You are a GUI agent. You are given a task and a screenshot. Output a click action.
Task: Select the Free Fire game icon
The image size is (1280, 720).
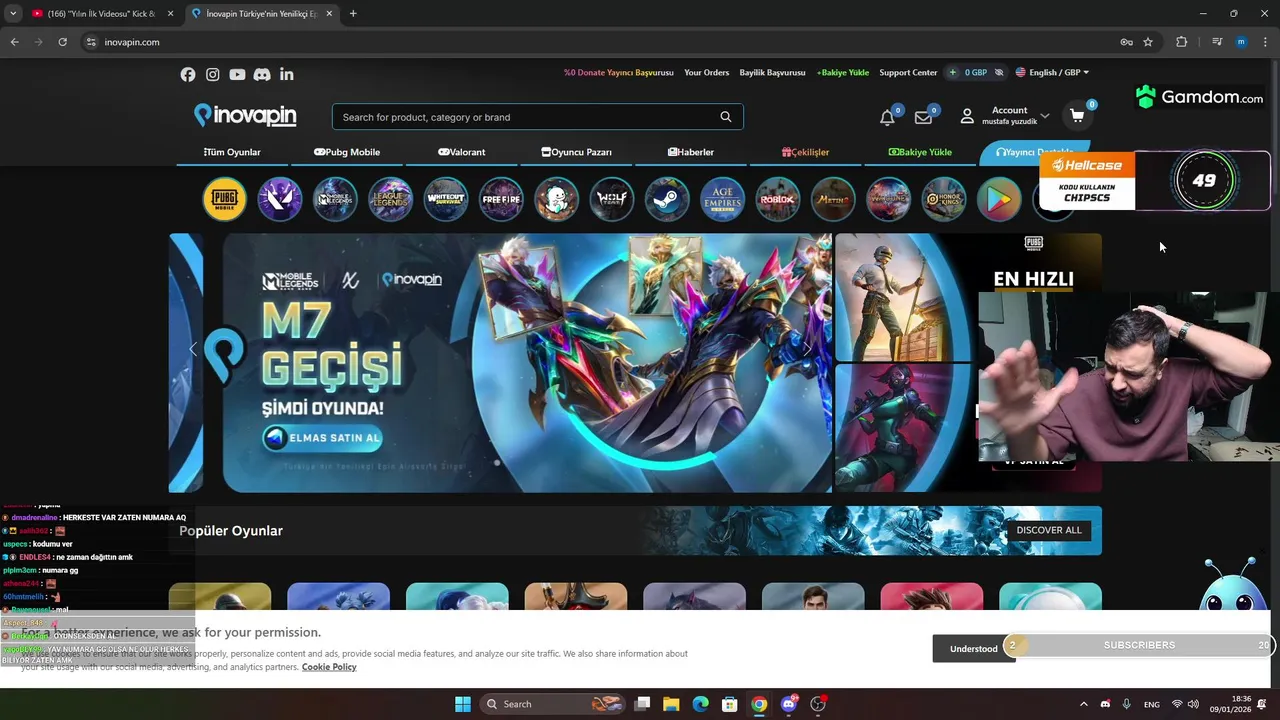coord(501,199)
